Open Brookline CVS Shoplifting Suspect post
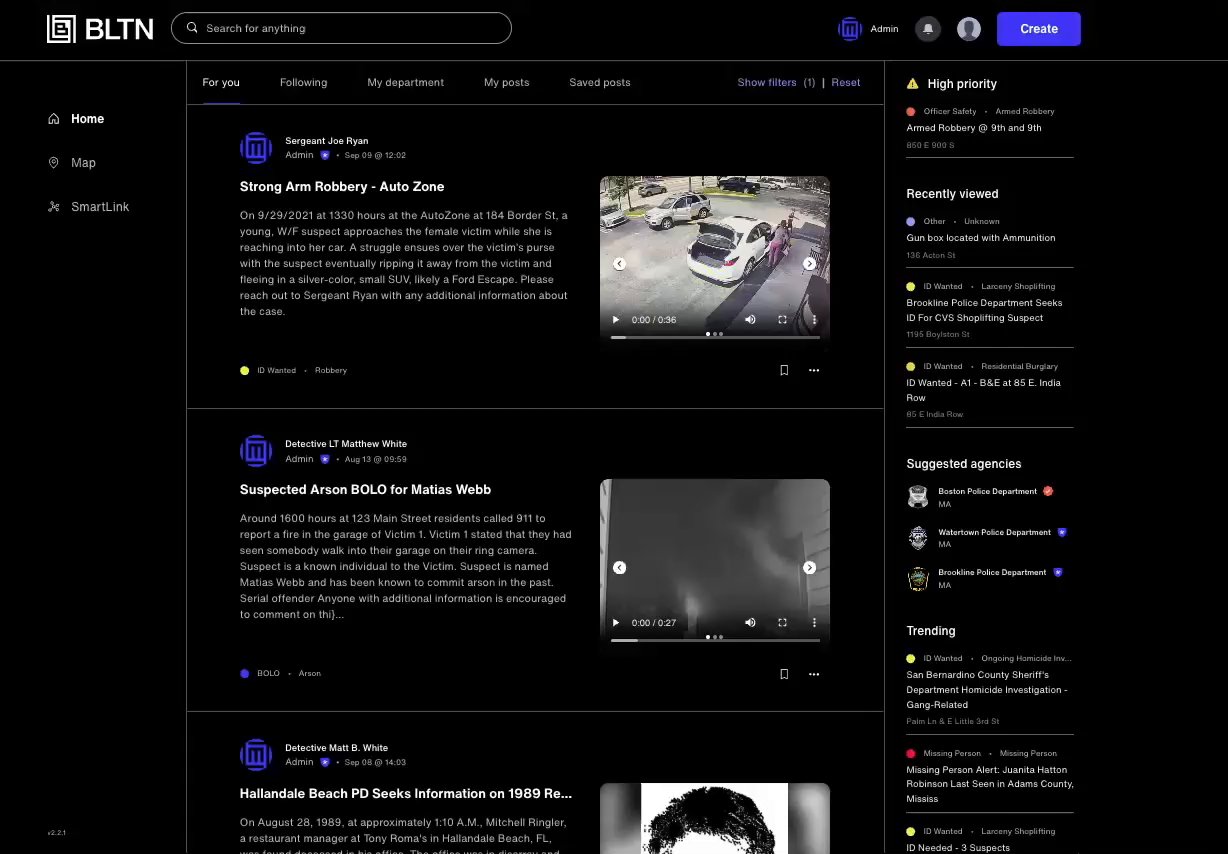Screen dimensions: 1228x854 984,310
